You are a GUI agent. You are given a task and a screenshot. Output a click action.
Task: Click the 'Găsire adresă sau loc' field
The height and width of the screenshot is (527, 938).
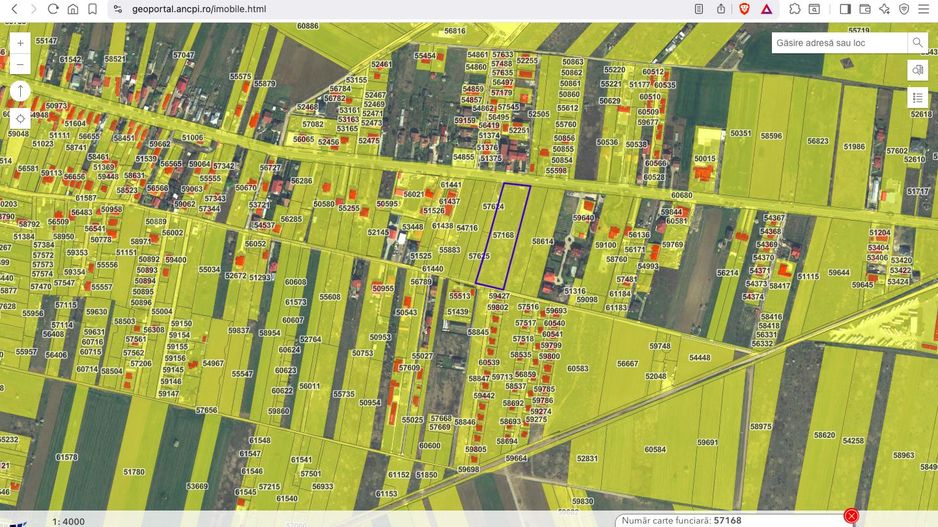839,43
